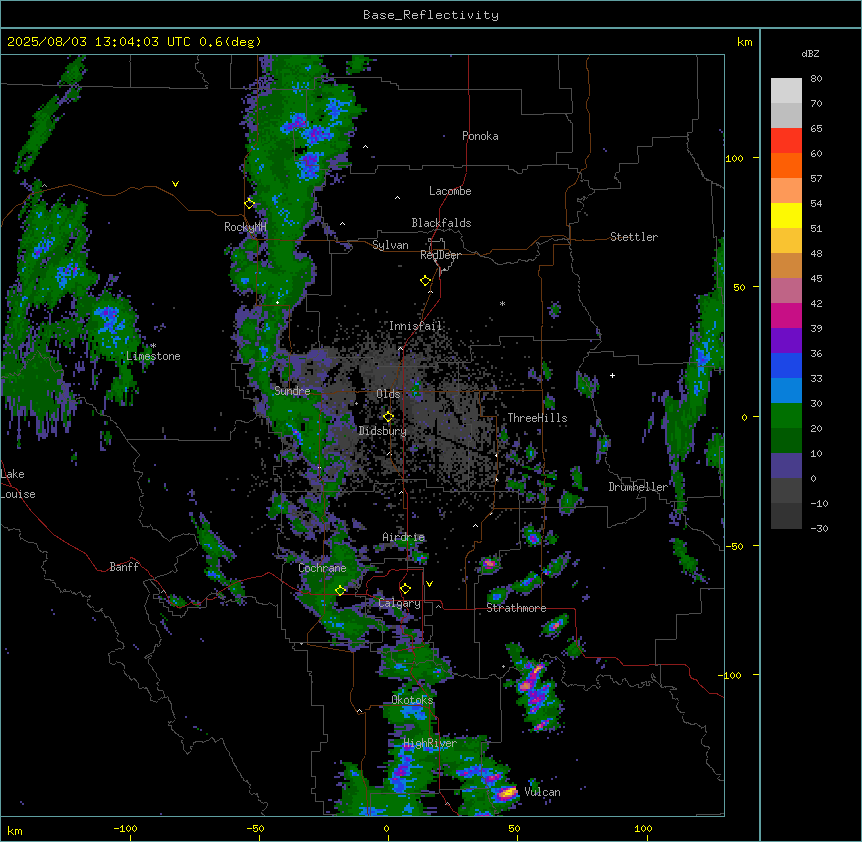Click the -100 tick on the bottom axis
The image size is (862, 842).
coord(125,828)
